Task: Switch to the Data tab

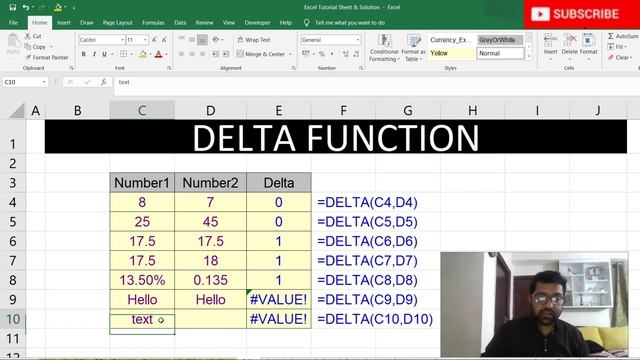Action: [x=180, y=22]
